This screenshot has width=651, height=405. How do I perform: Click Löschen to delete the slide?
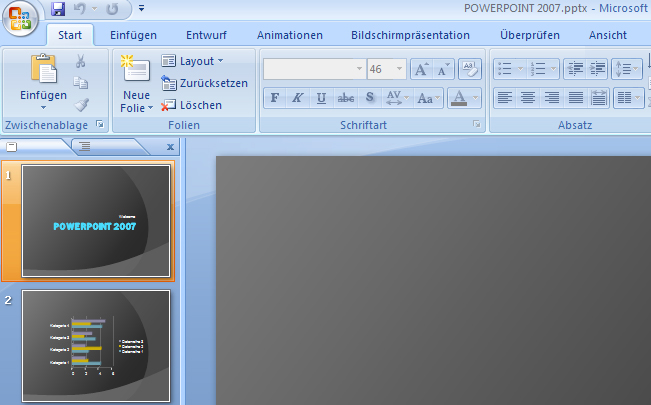tap(191, 105)
